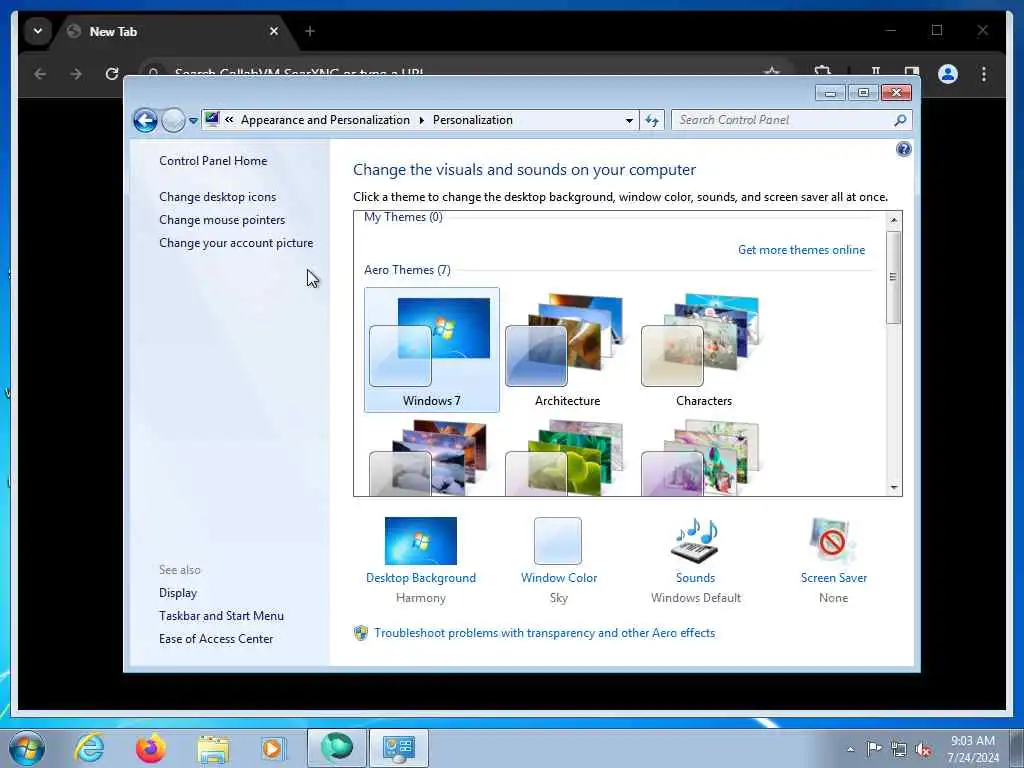Click the theme list scroll down arrow
This screenshot has height=768, width=1024.
pos(894,487)
